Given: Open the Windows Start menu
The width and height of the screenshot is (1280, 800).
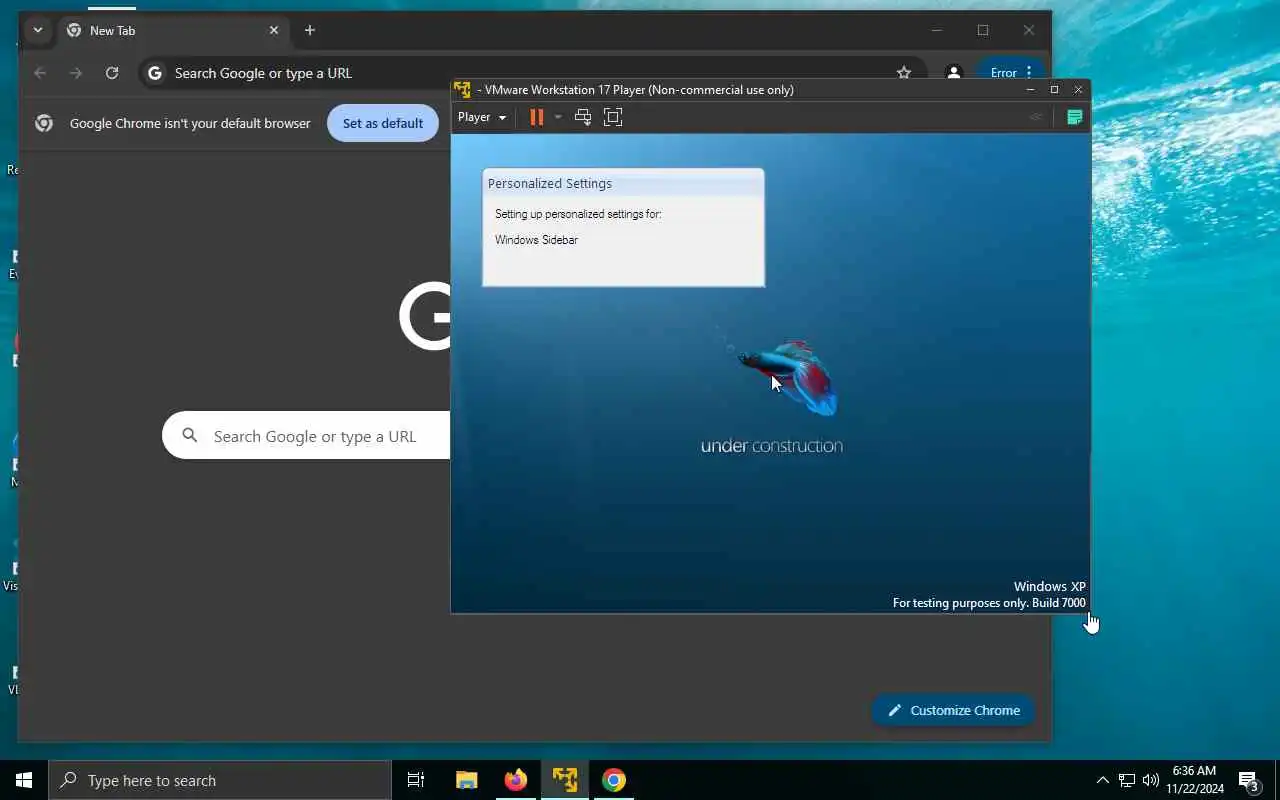Looking at the screenshot, I should click(24, 780).
